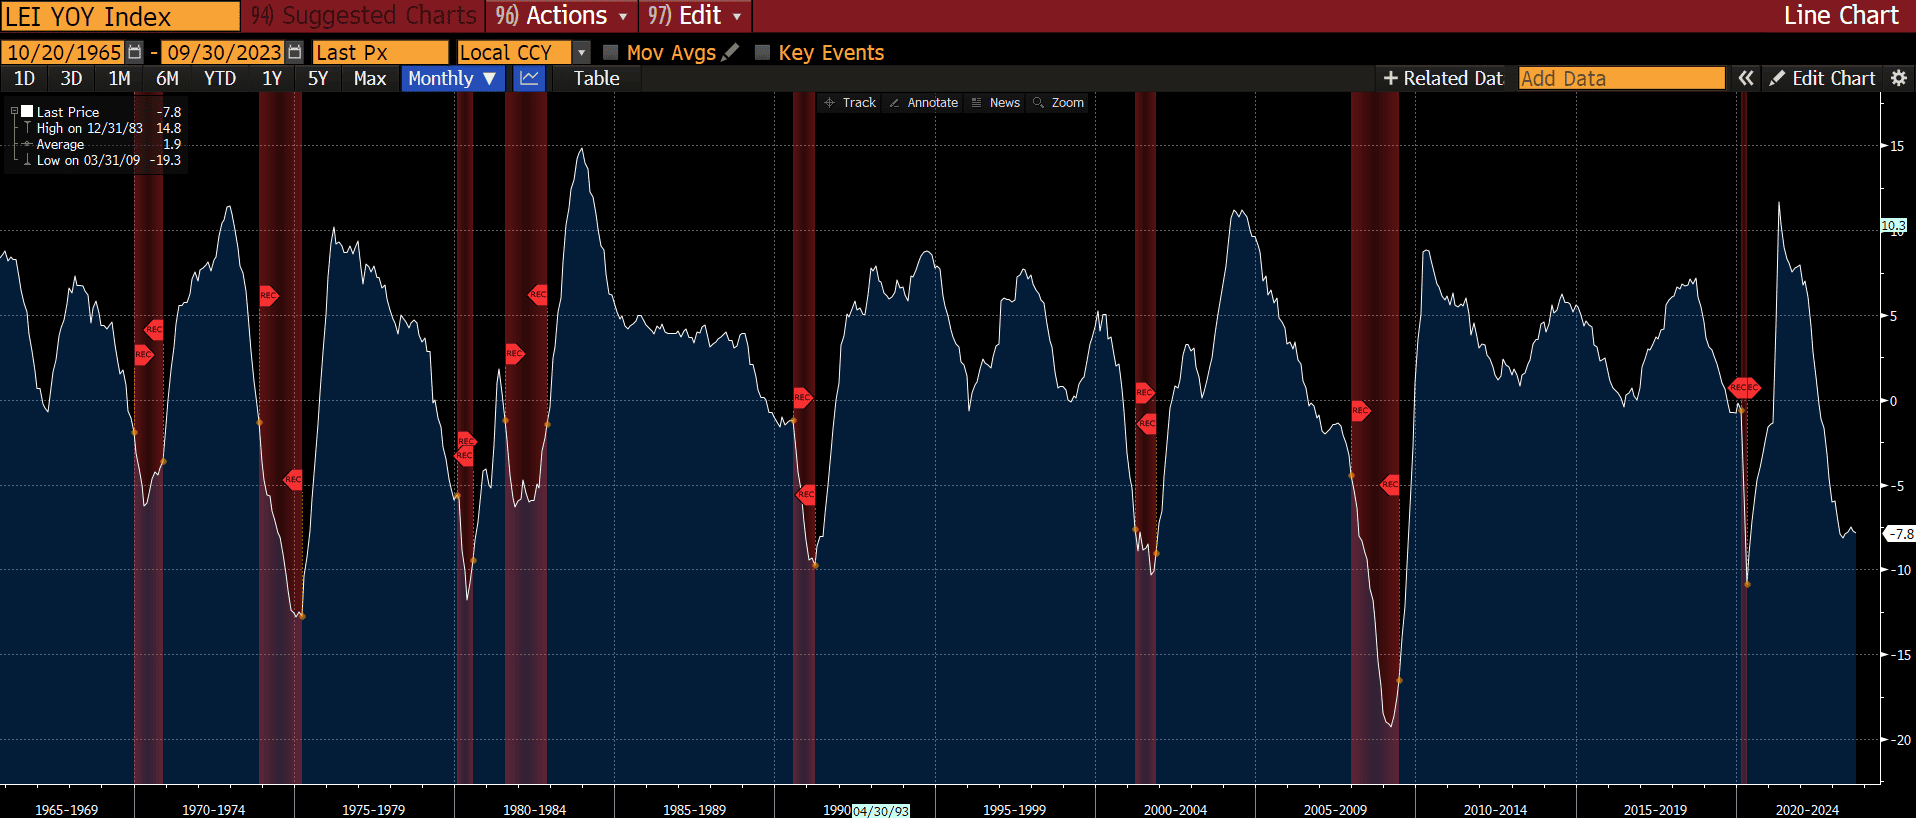
Task: Click the Edit Chart button
Action: point(1822,78)
